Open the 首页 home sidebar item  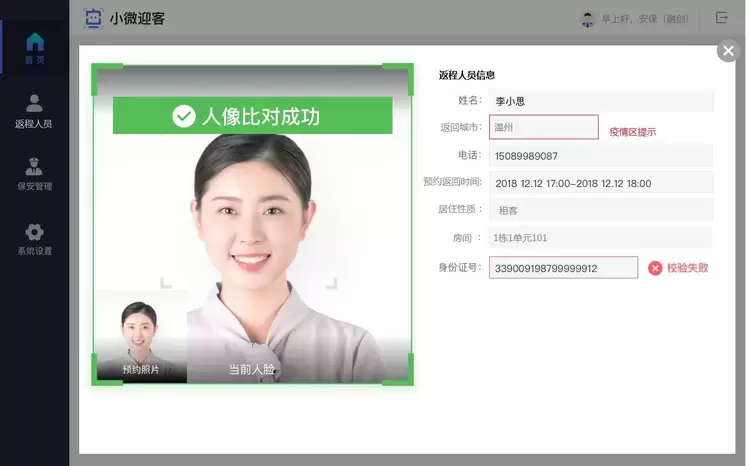point(34,47)
